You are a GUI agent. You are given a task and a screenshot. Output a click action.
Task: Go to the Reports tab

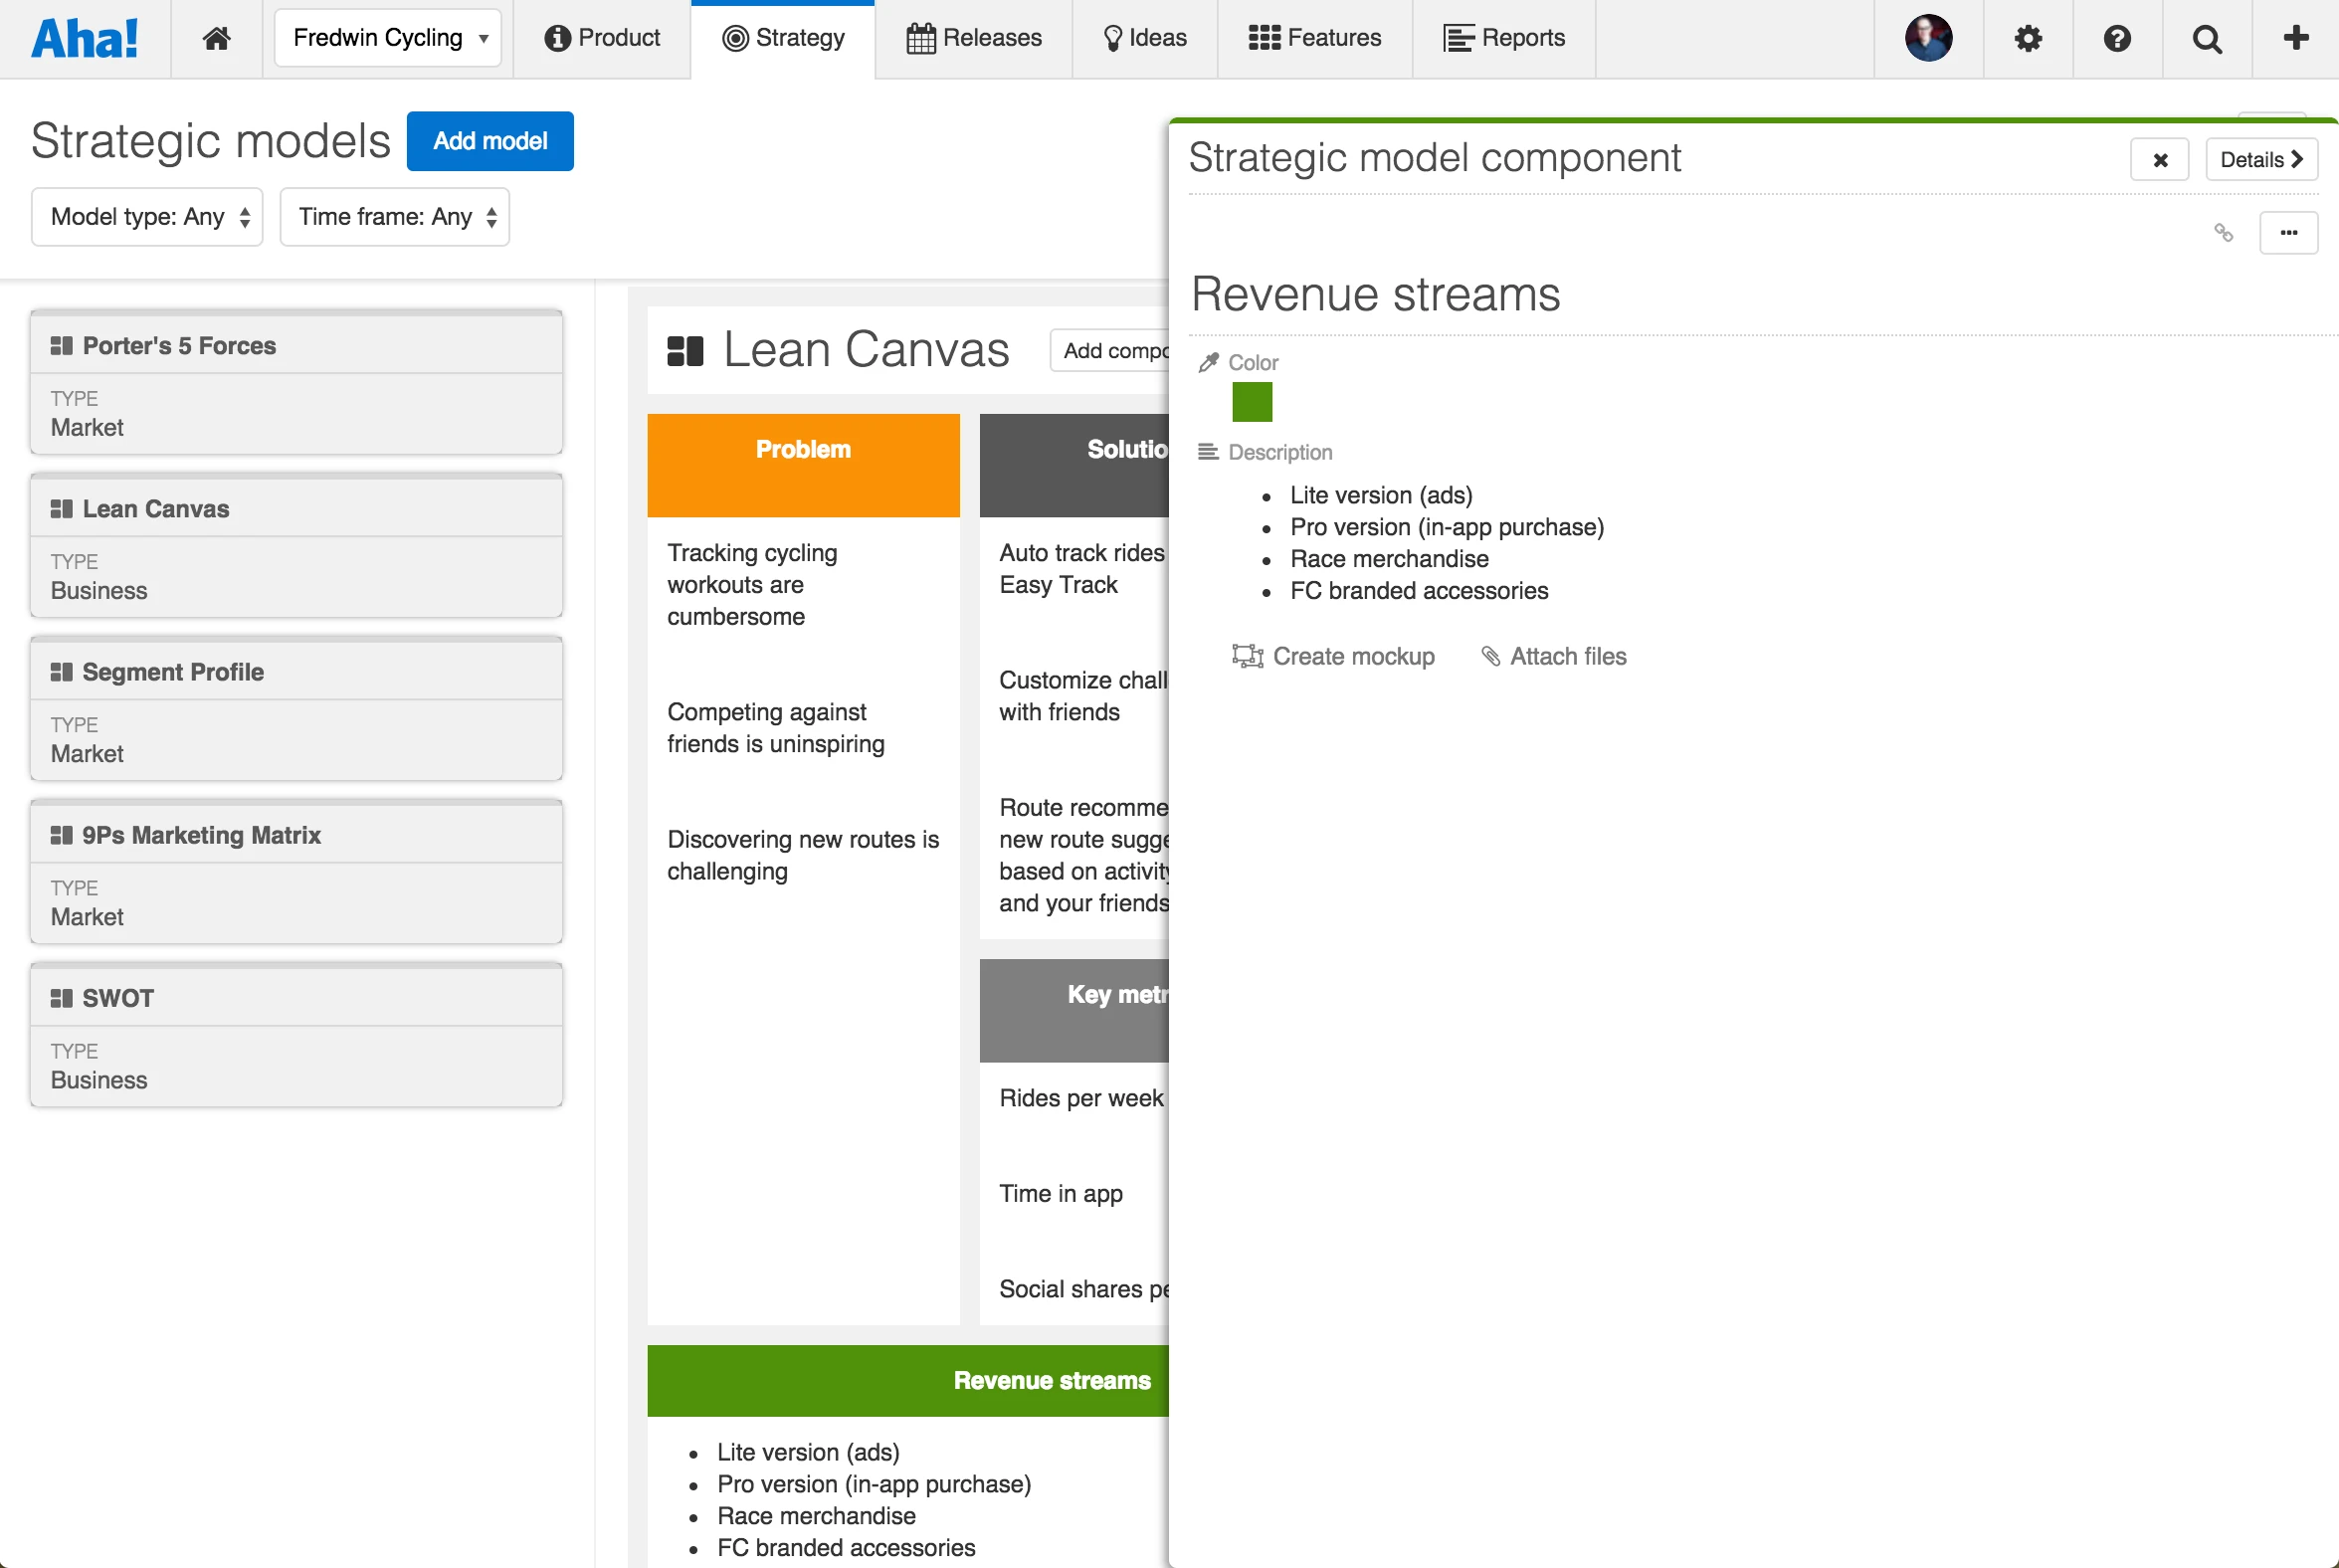(1503, 38)
